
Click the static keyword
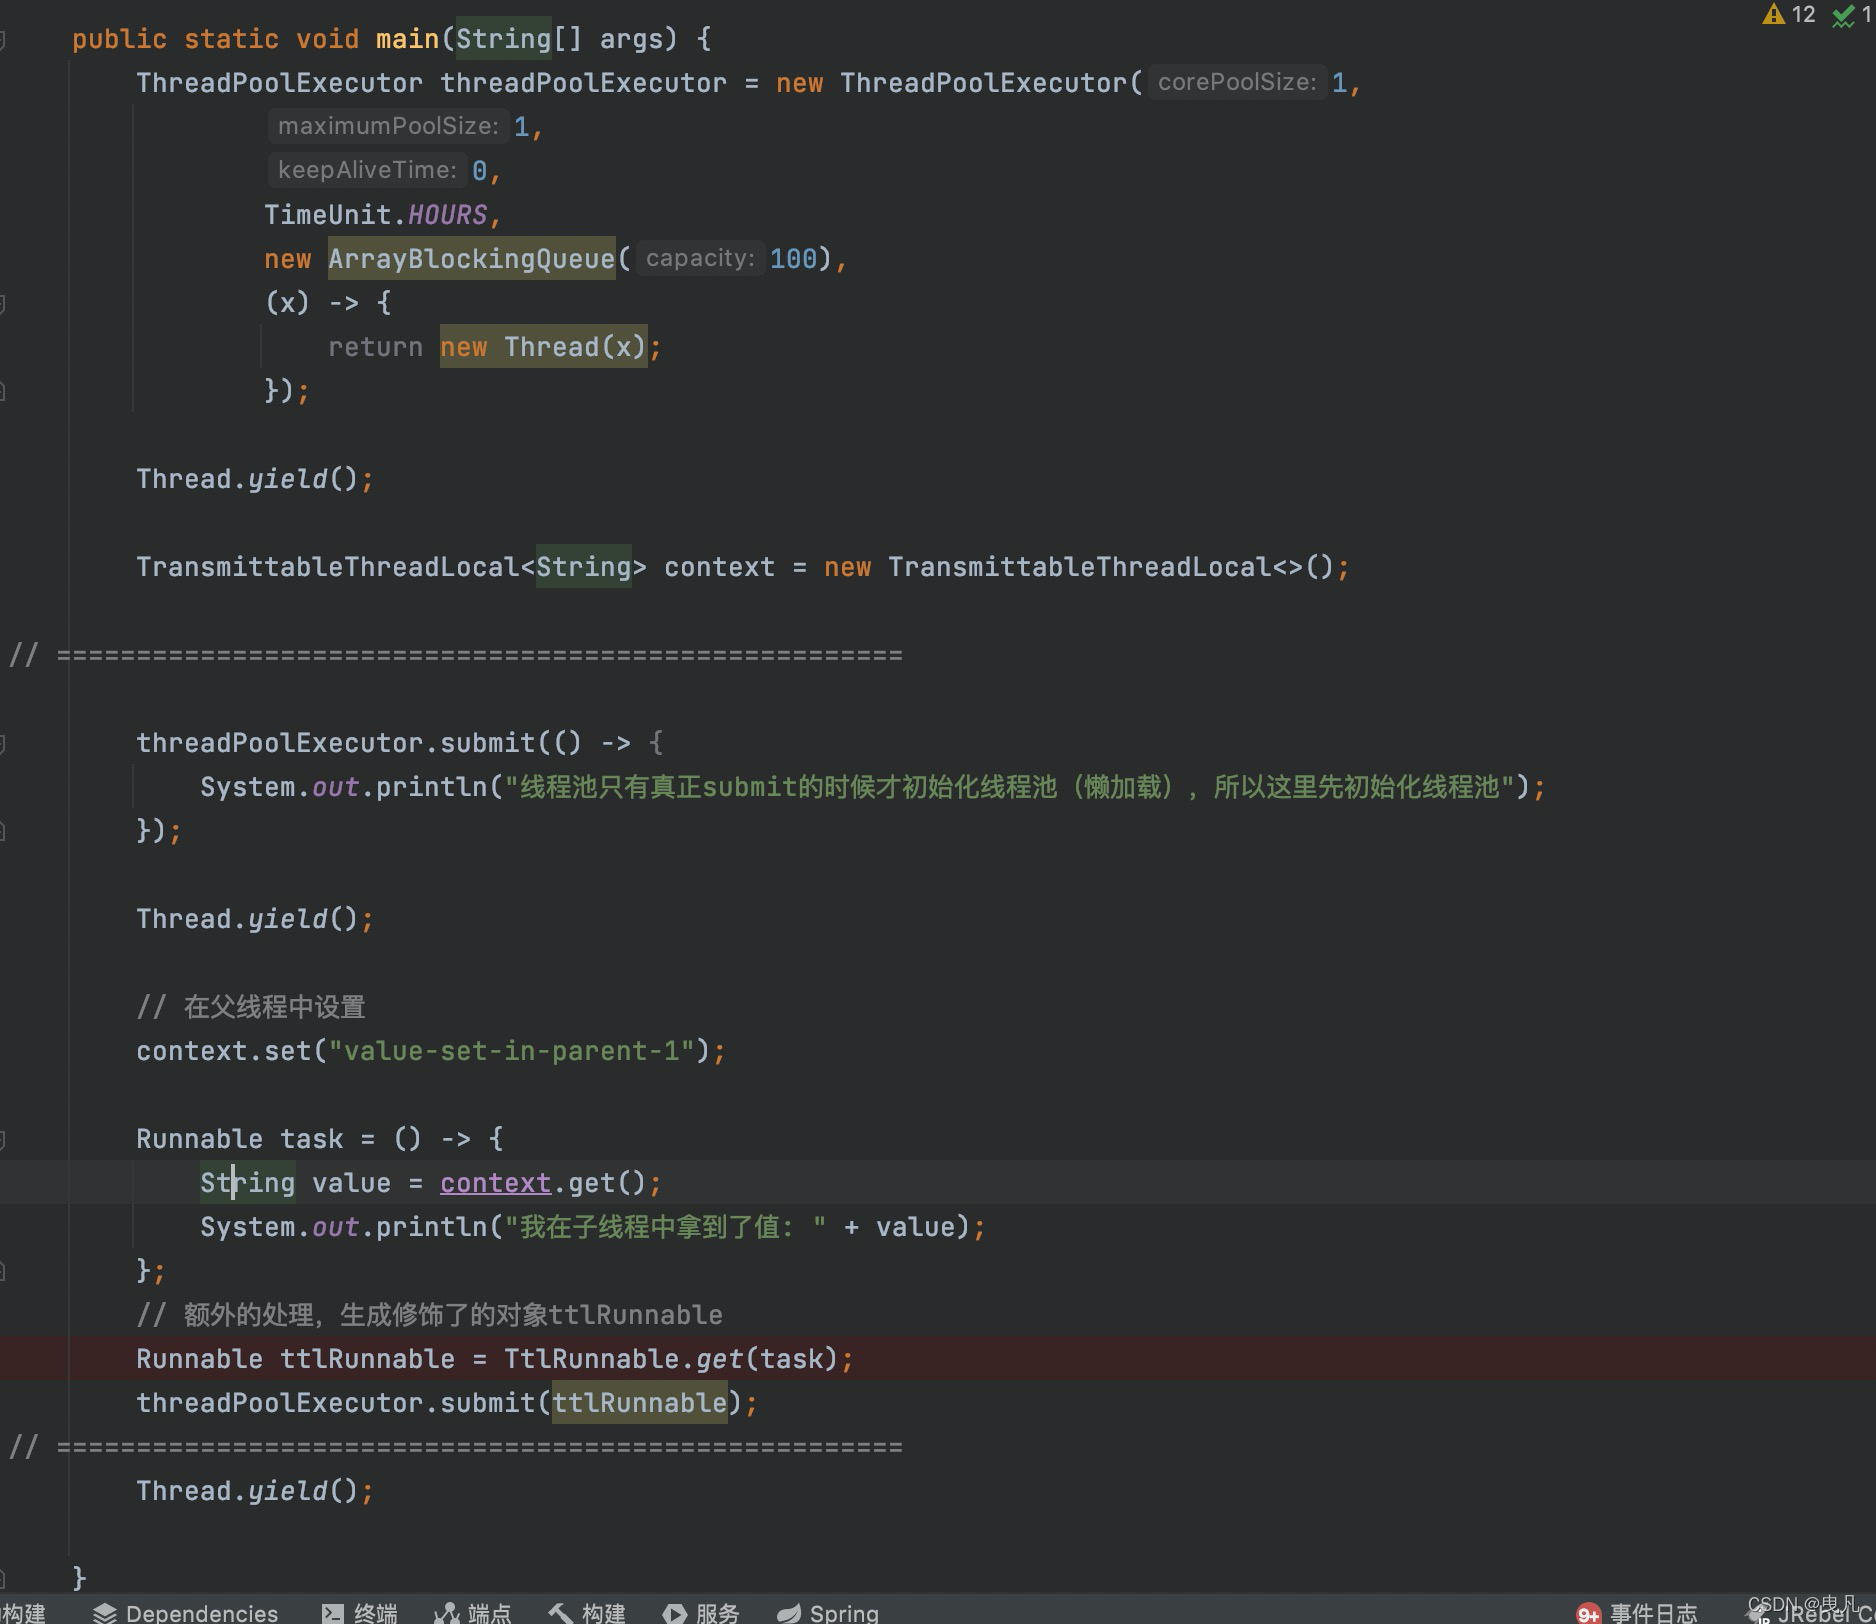pos(231,39)
